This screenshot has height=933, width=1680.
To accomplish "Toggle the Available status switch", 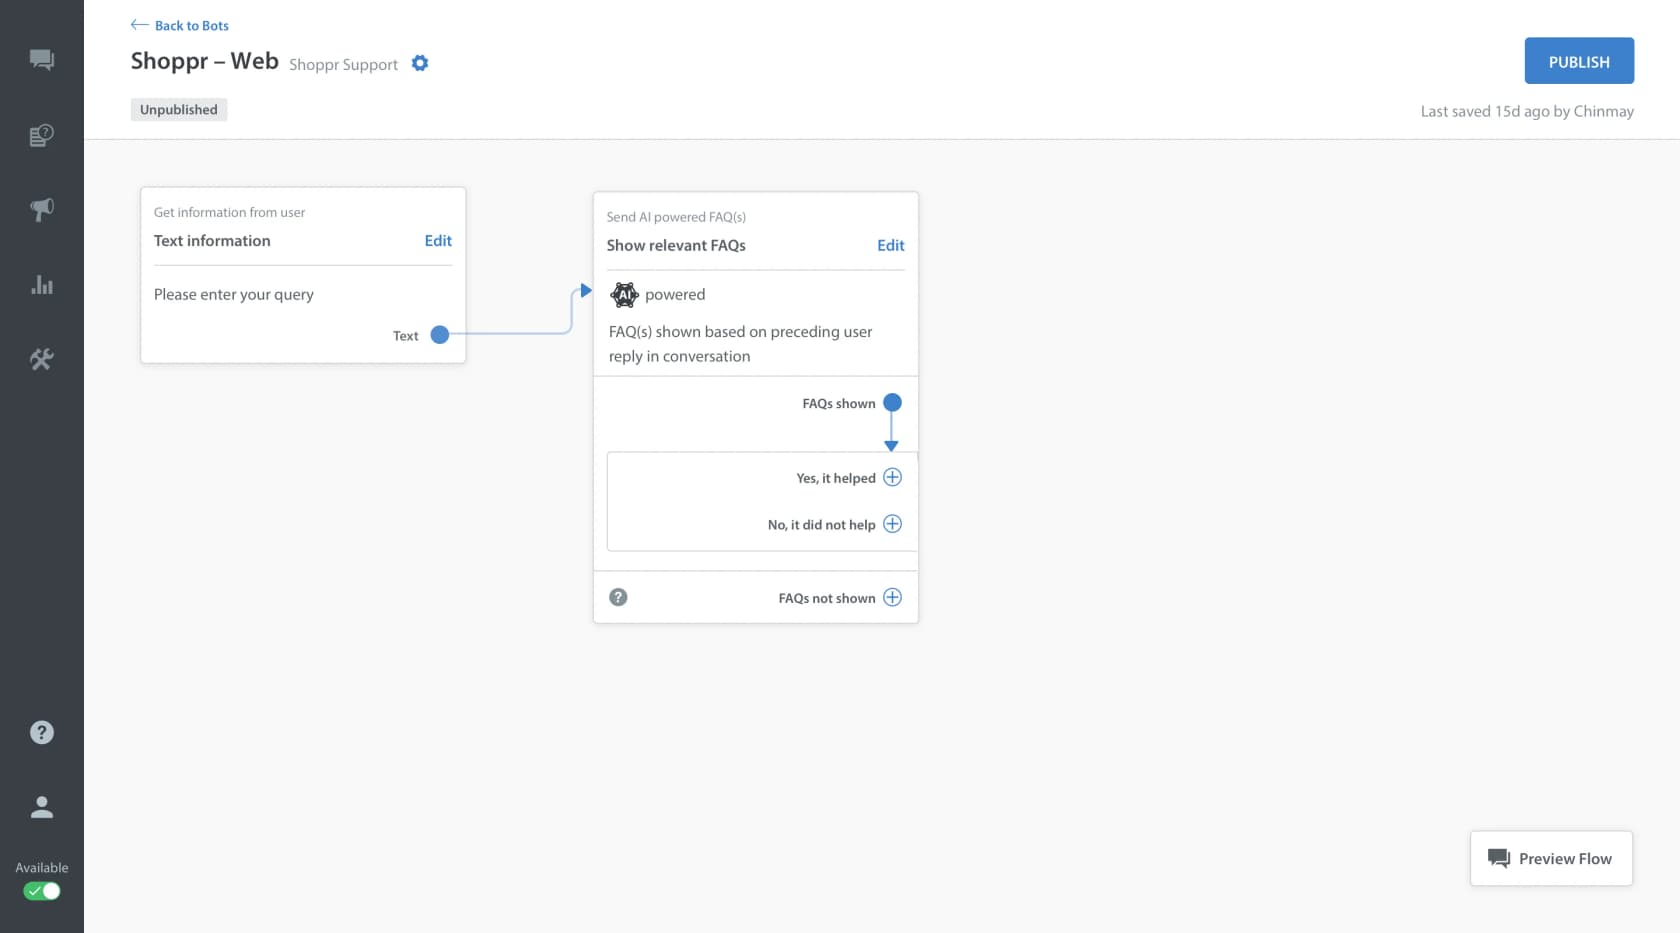I will pos(42,890).
